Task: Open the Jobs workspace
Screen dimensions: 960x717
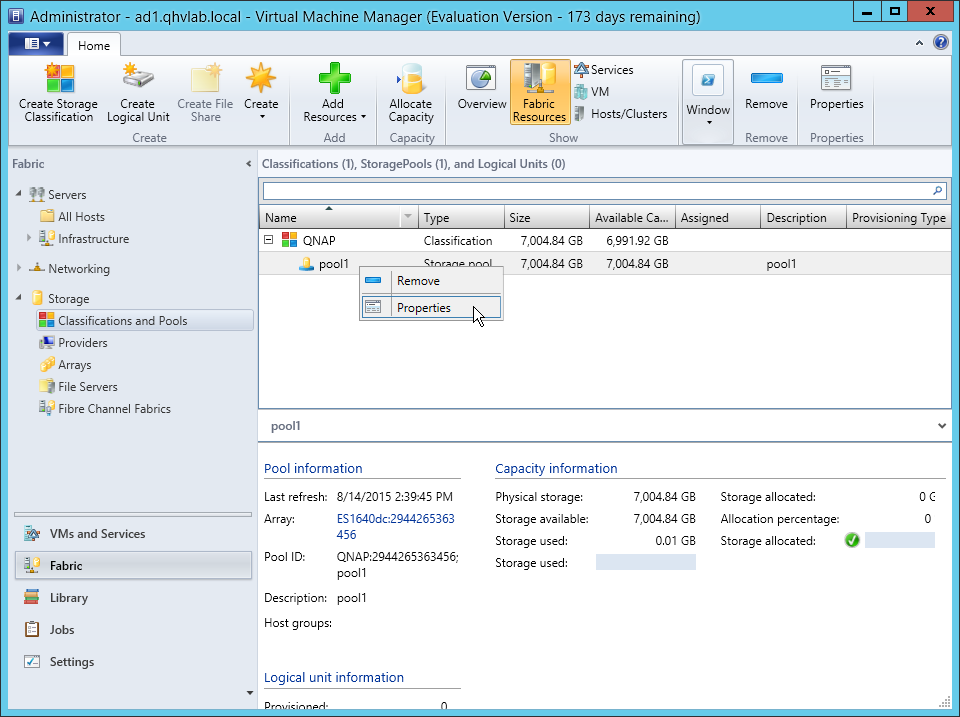Action: pyautogui.click(x=133, y=629)
